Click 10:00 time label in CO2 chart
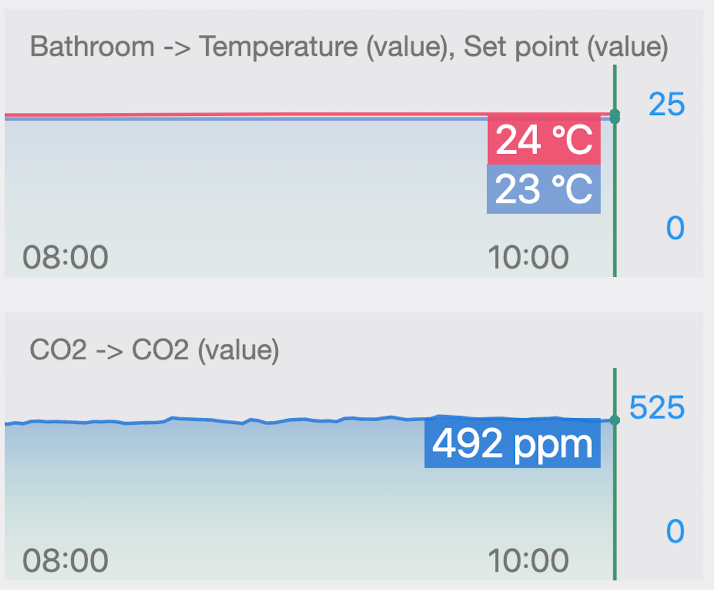This screenshot has height=590, width=714. pos(528,561)
